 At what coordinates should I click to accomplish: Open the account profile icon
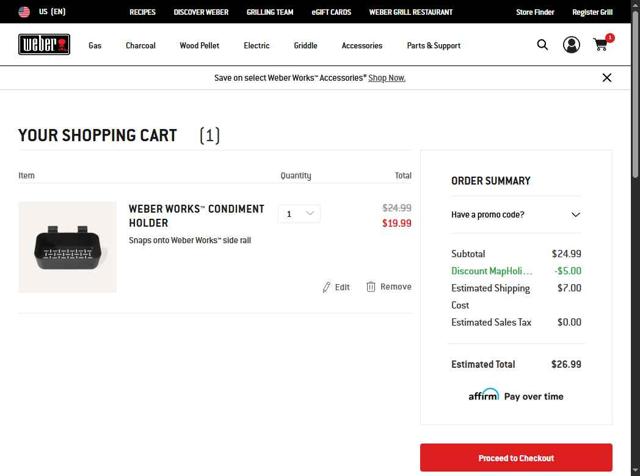tap(571, 45)
